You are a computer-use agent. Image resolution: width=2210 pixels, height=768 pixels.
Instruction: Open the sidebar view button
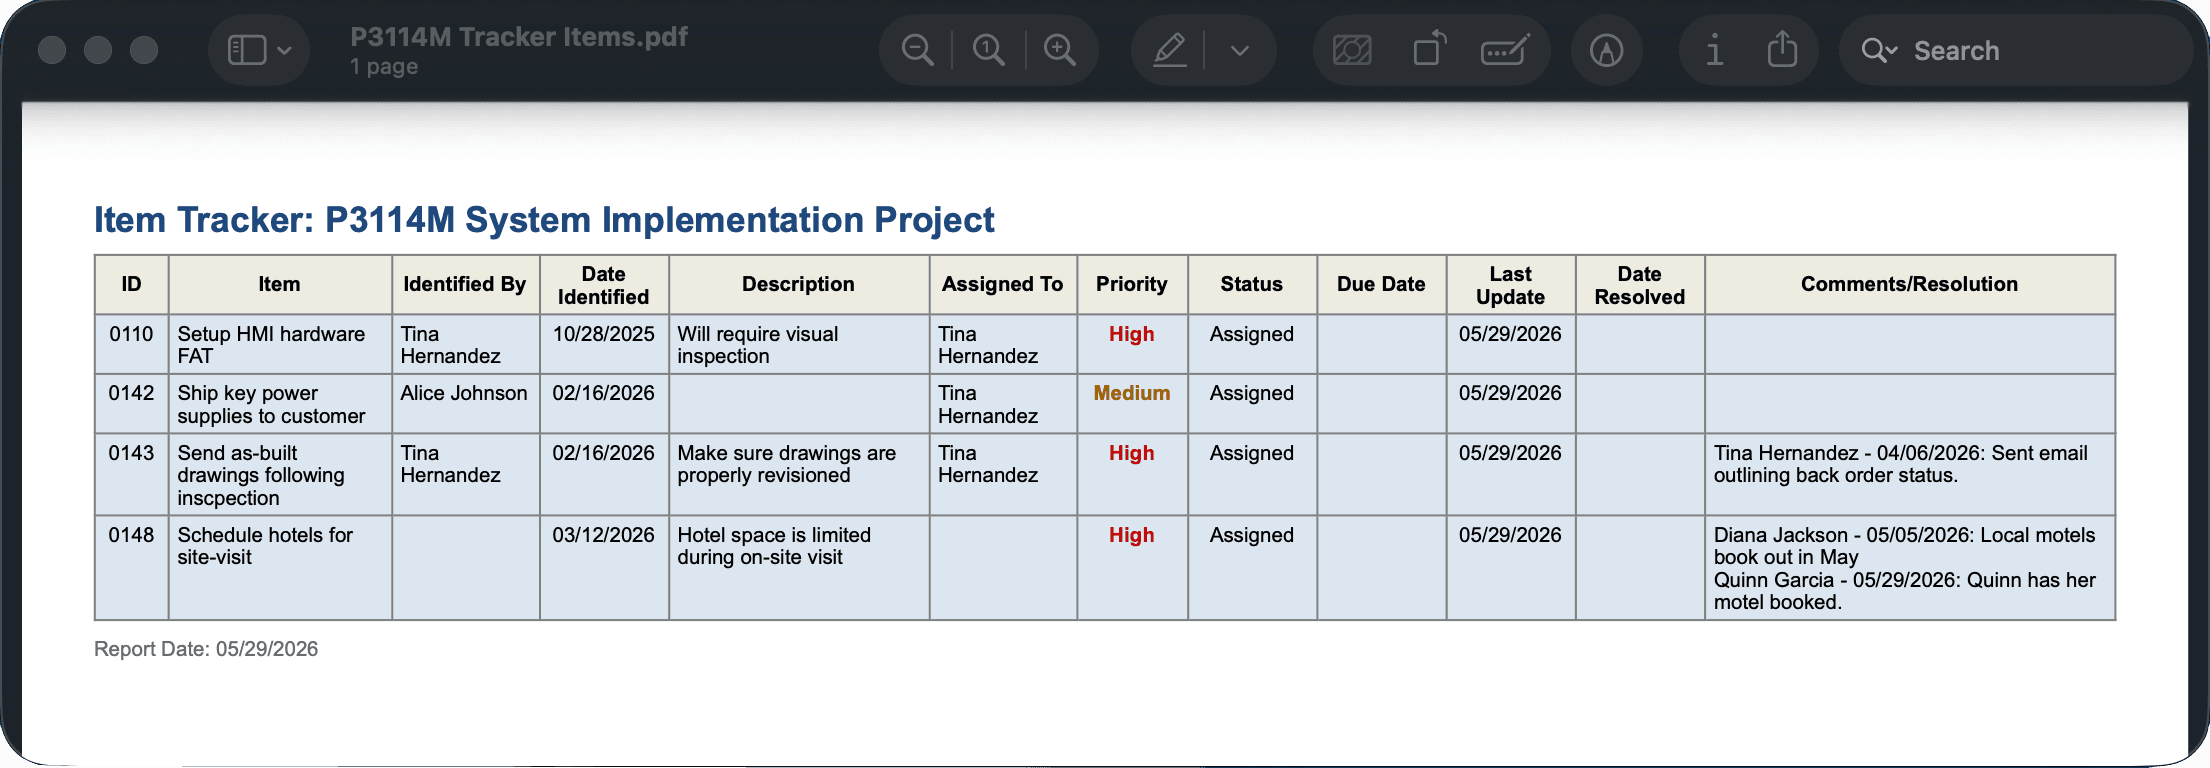pyautogui.click(x=246, y=50)
